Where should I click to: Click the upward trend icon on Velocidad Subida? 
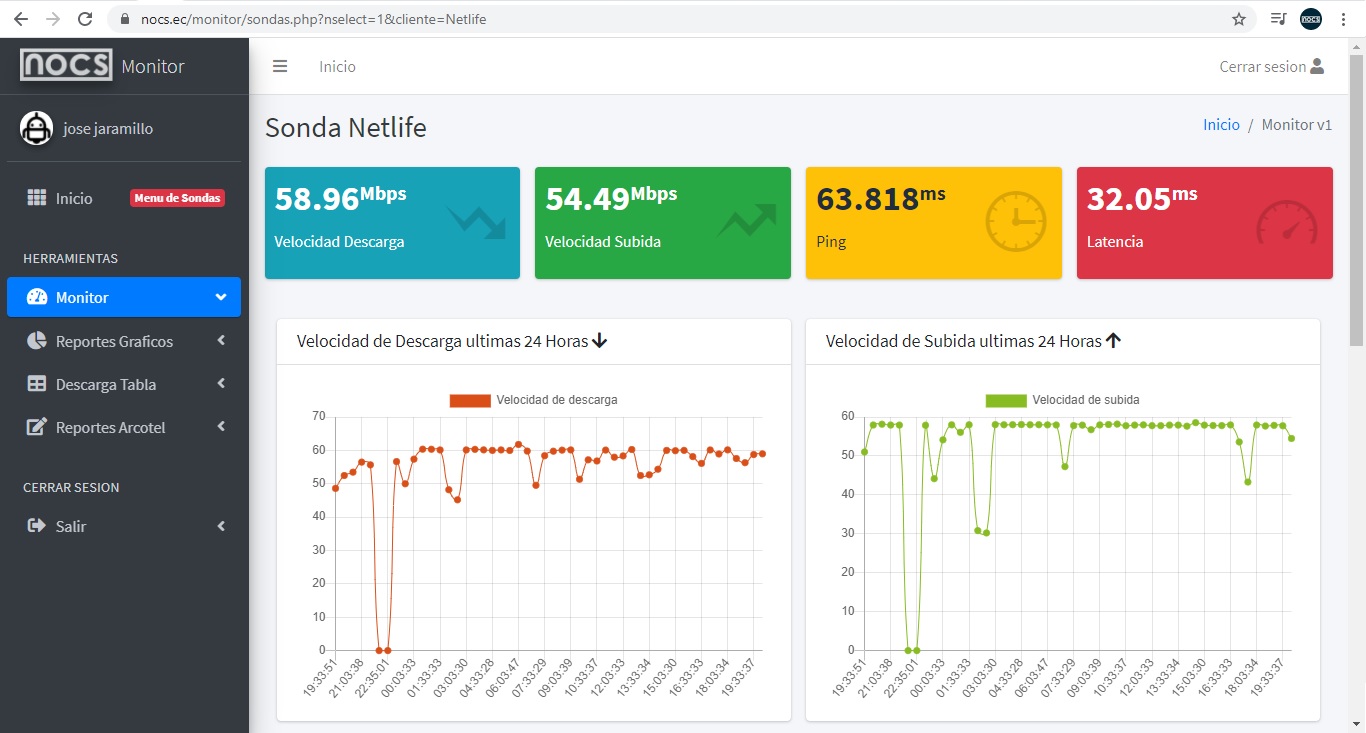(x=746, y=221)
